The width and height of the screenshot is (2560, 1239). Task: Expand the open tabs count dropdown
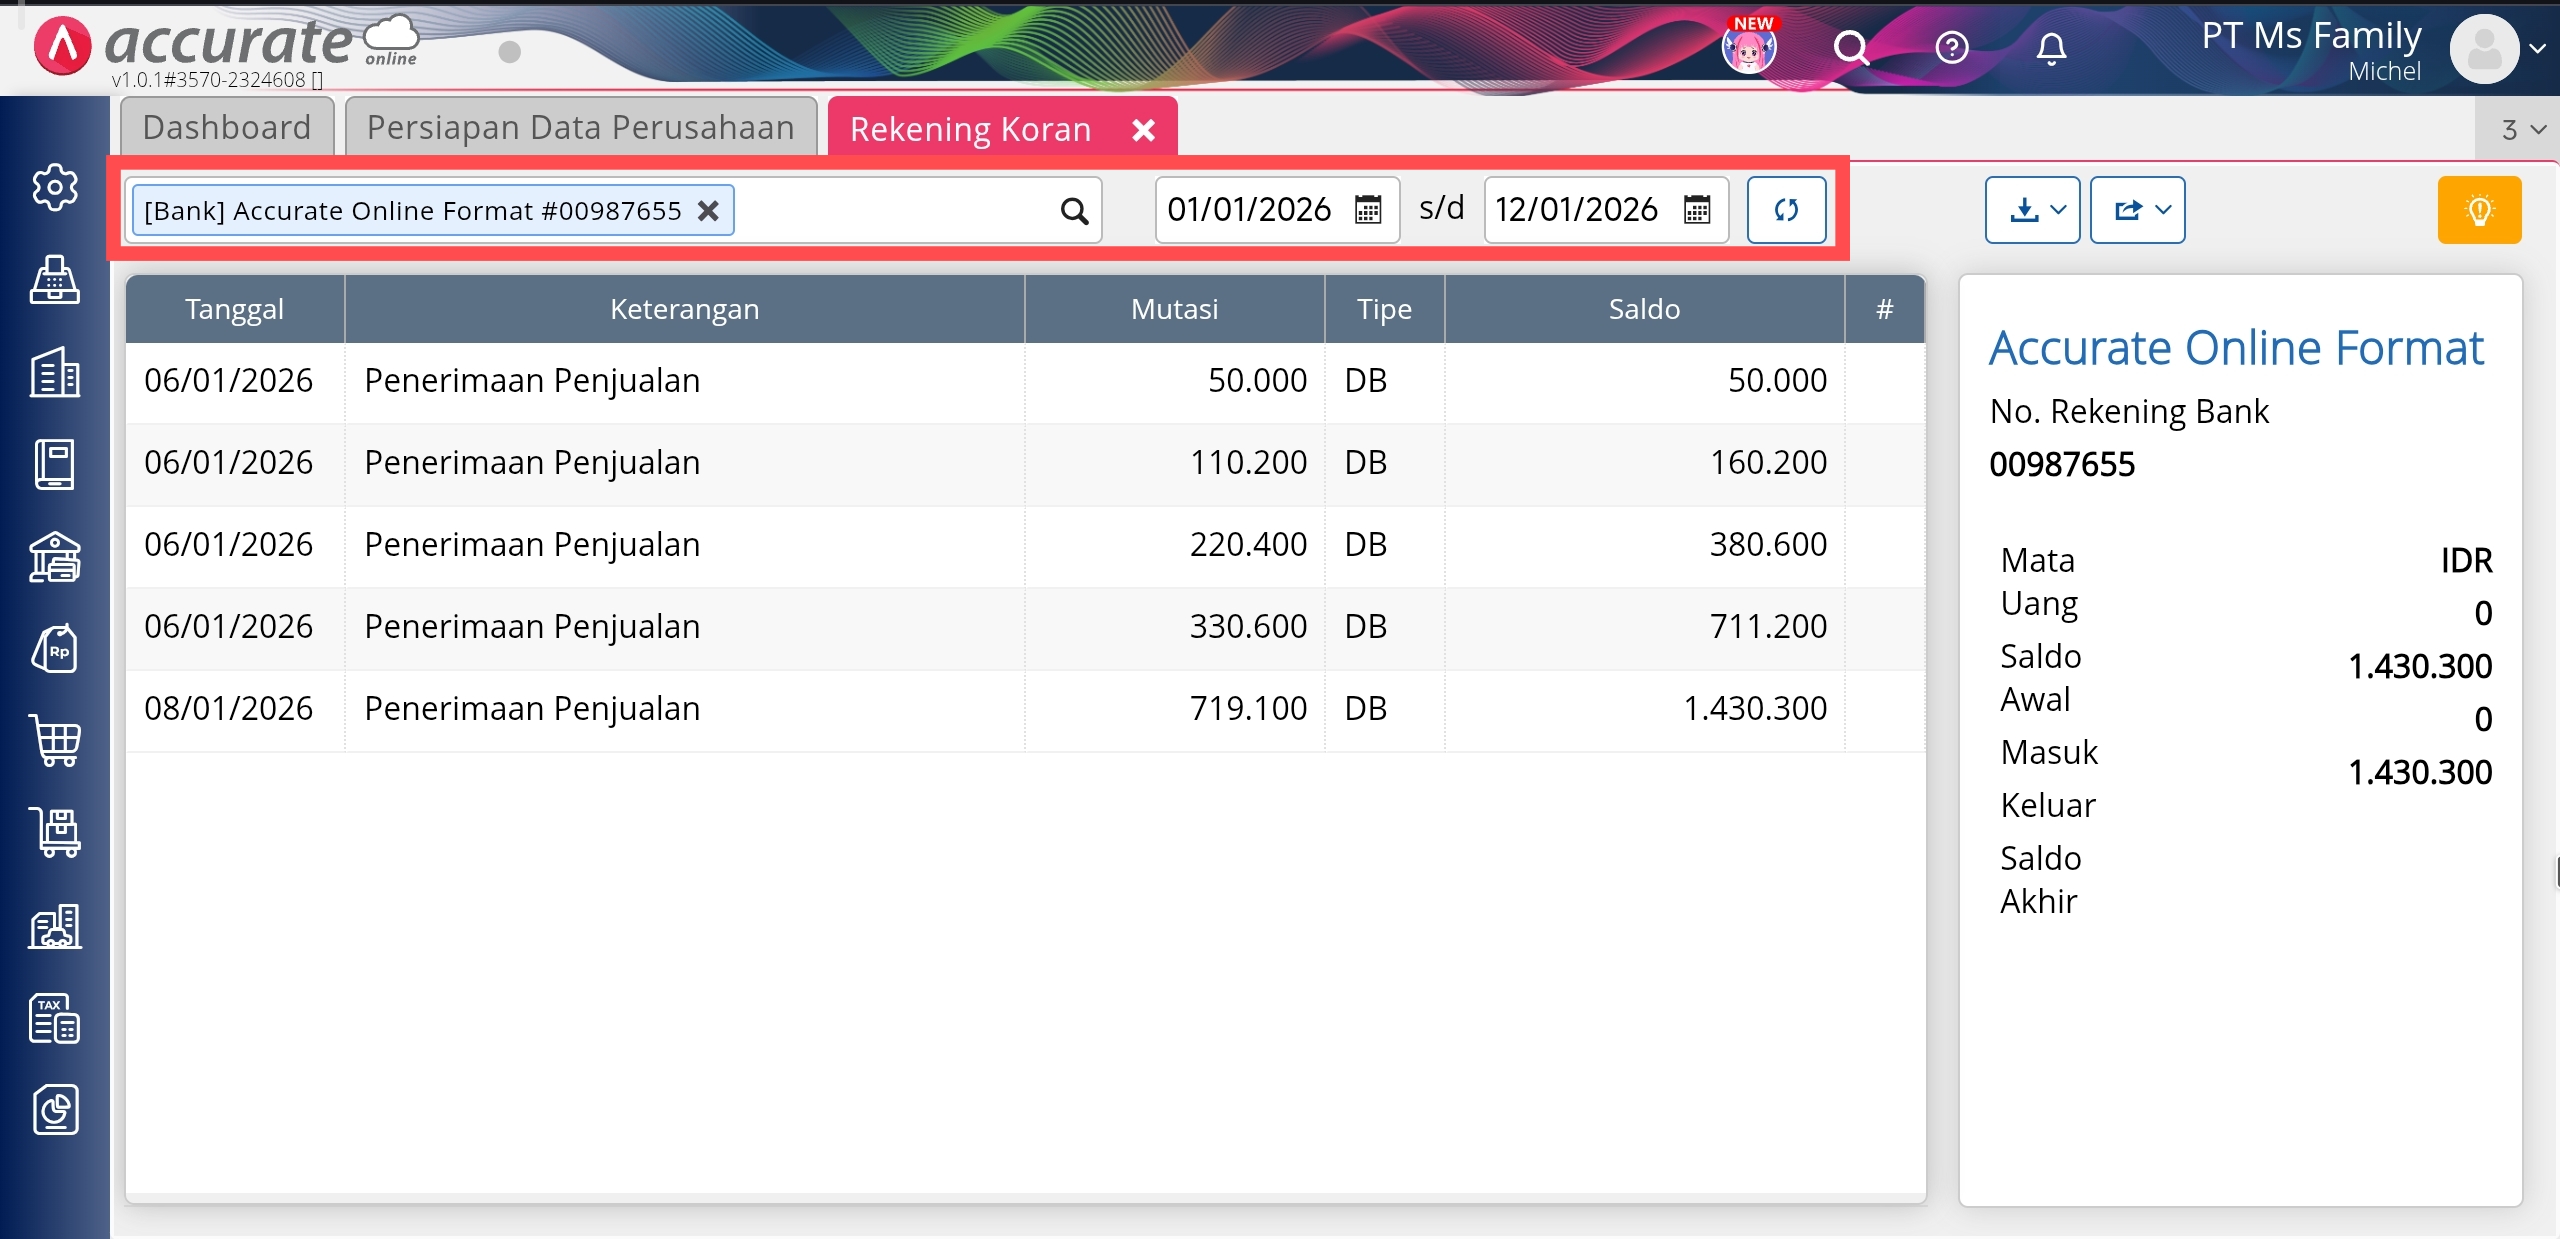click(2523, 130)
